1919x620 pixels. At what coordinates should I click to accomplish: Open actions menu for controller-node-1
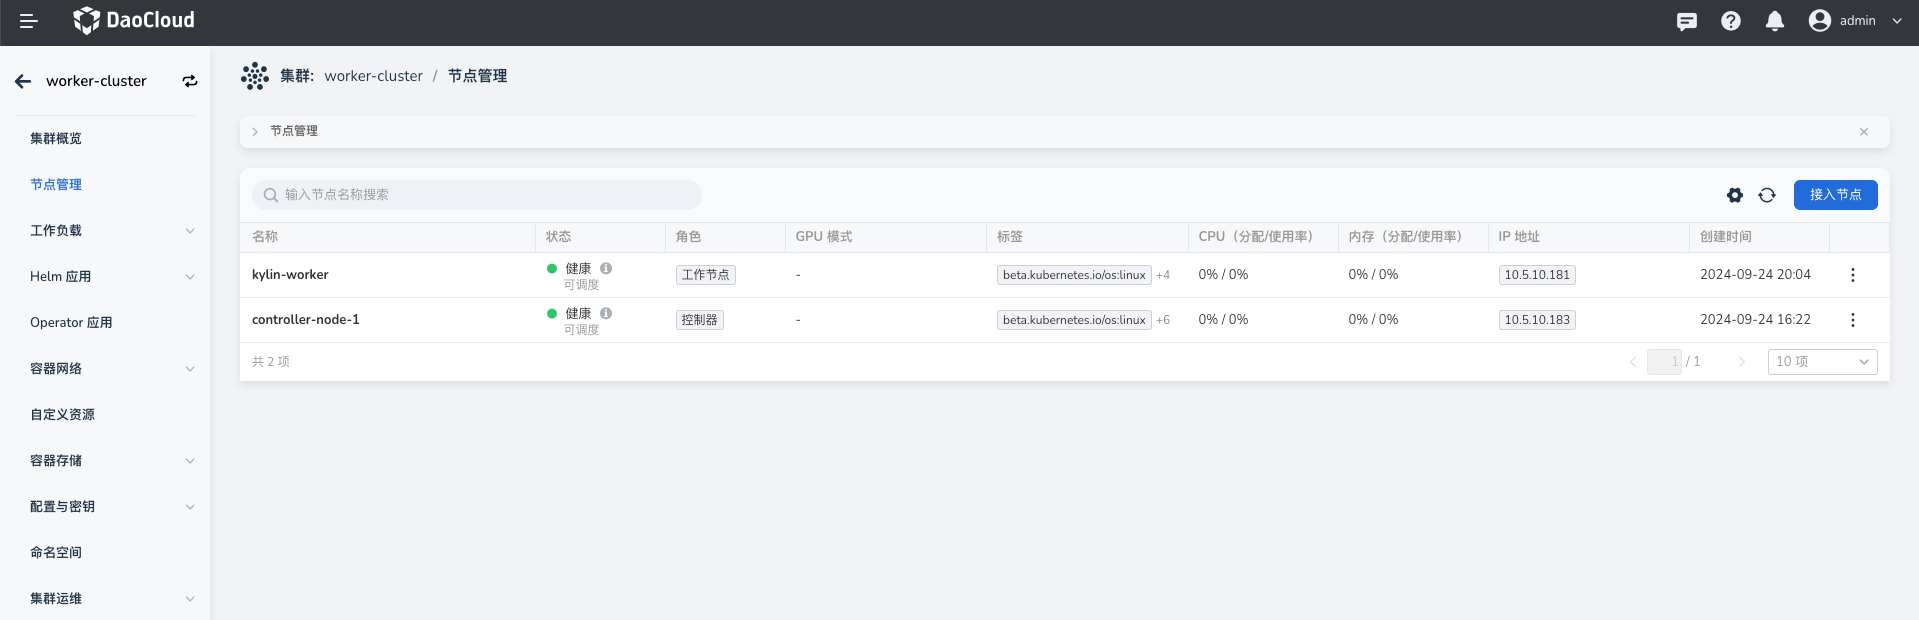point(1852,320)
